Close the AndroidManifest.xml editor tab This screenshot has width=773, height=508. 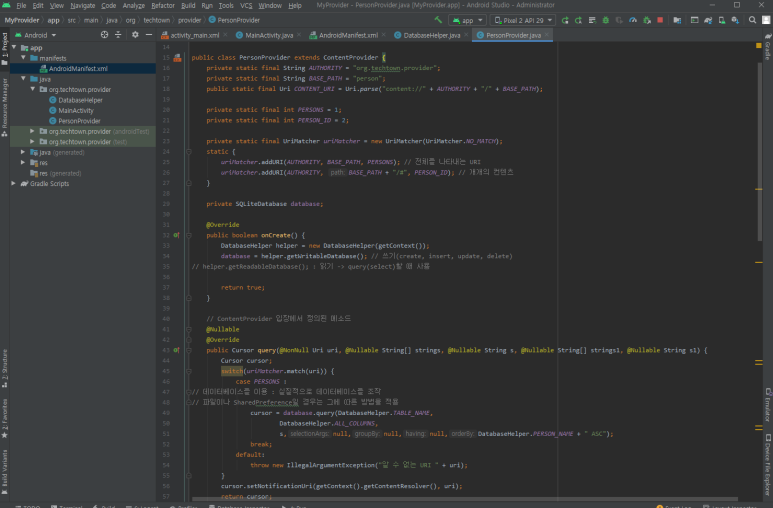click(384, 35)
